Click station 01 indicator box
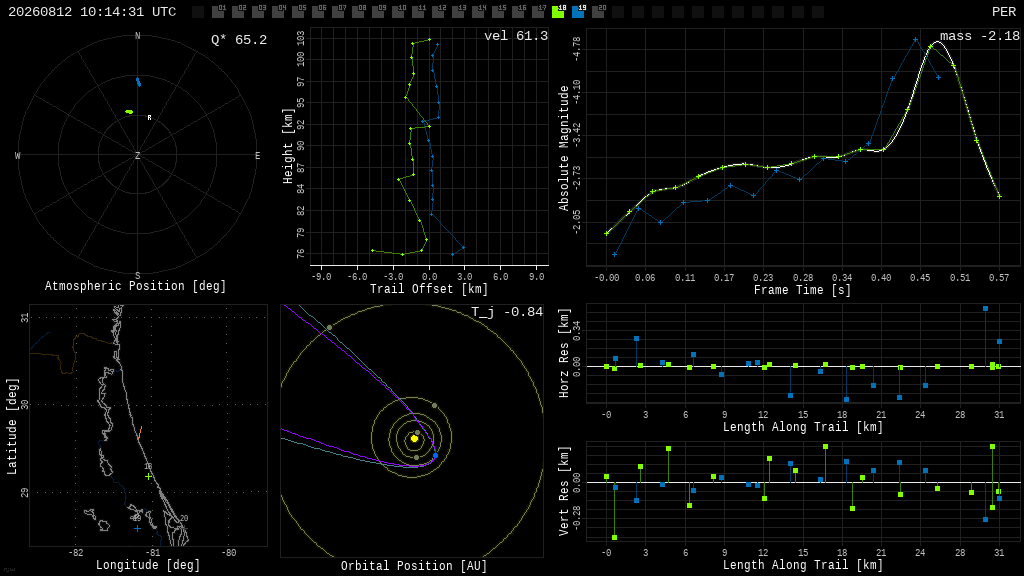Screen dimensions: 1024x576 click(x=218, y=11)
